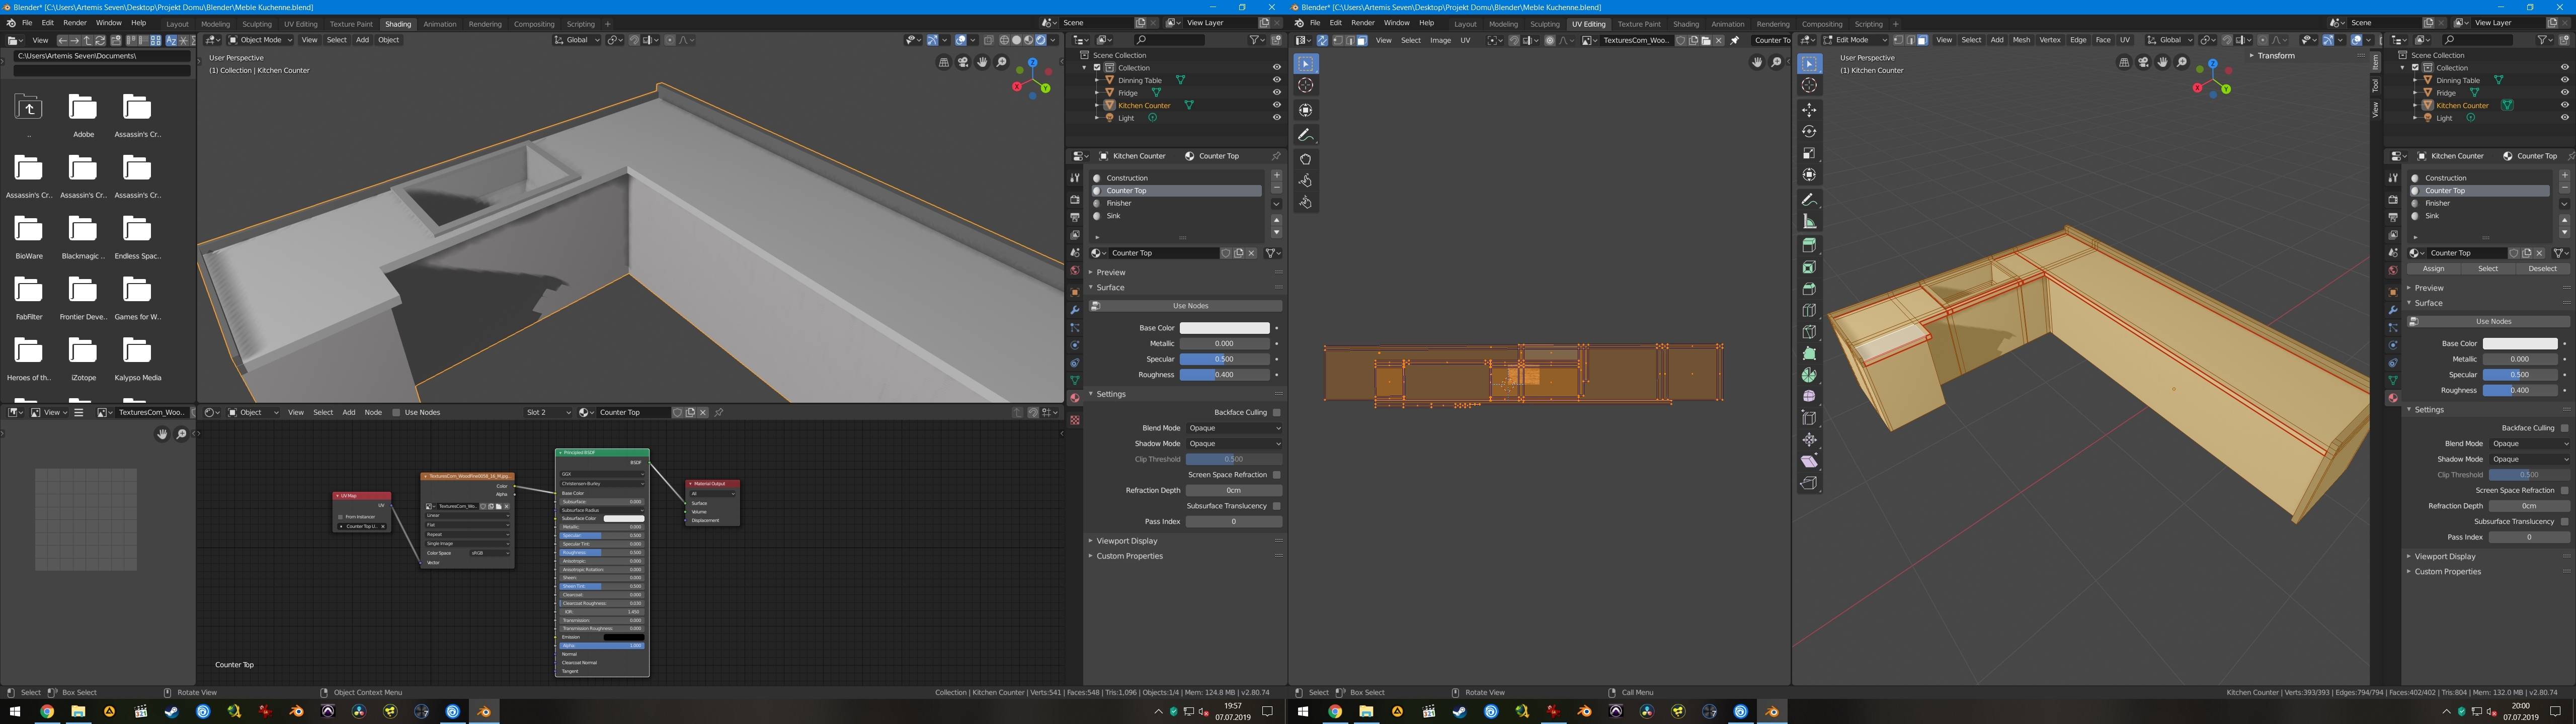
Task: Open Object Data tab in left properties
Action: (x=1074, y=380)
